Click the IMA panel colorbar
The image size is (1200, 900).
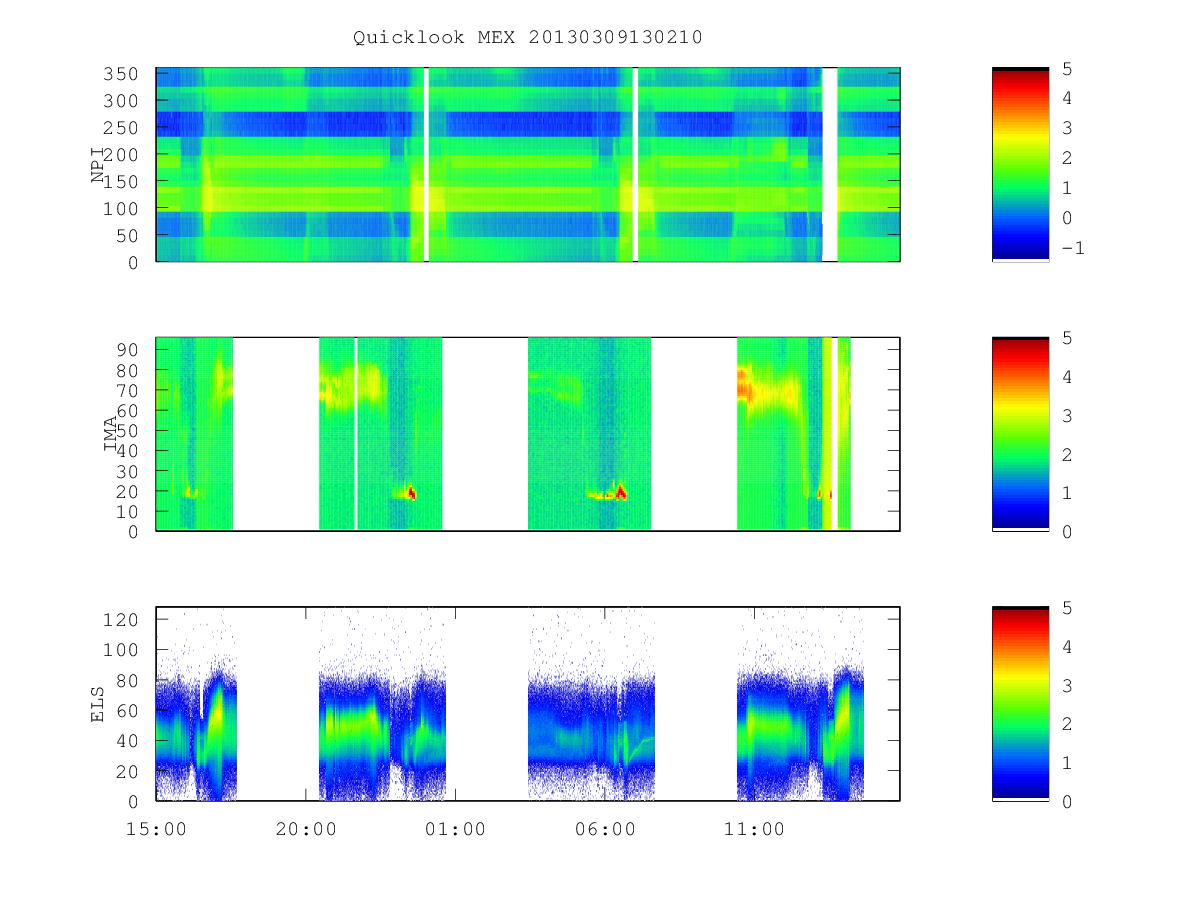tap(1020, 433)
